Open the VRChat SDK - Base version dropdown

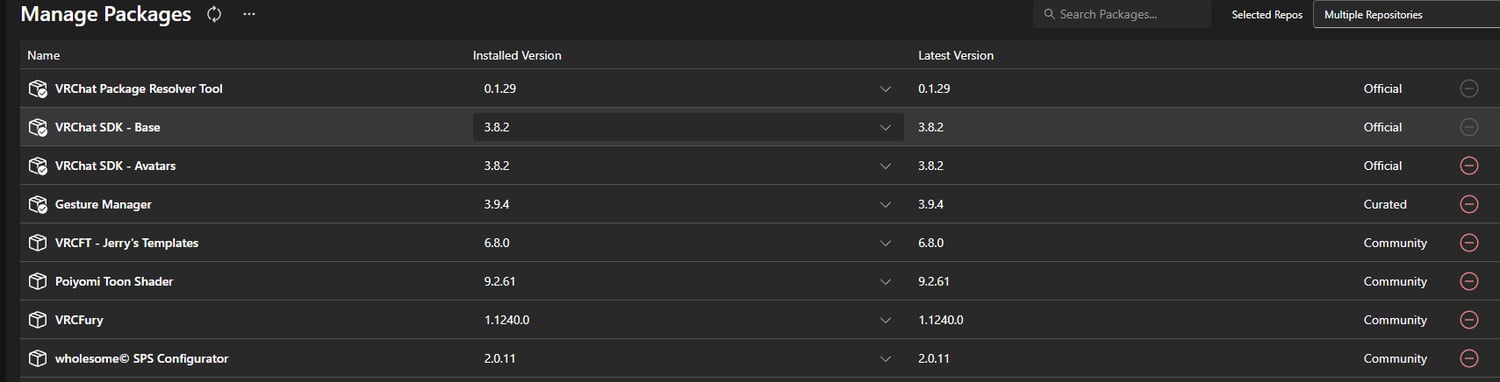[x=688, y=127]
